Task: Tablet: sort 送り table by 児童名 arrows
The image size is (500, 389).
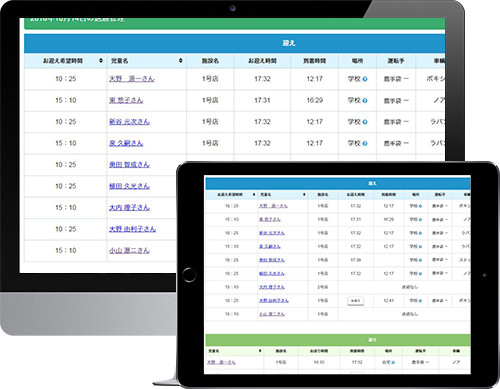Action: tap(260, 351)
